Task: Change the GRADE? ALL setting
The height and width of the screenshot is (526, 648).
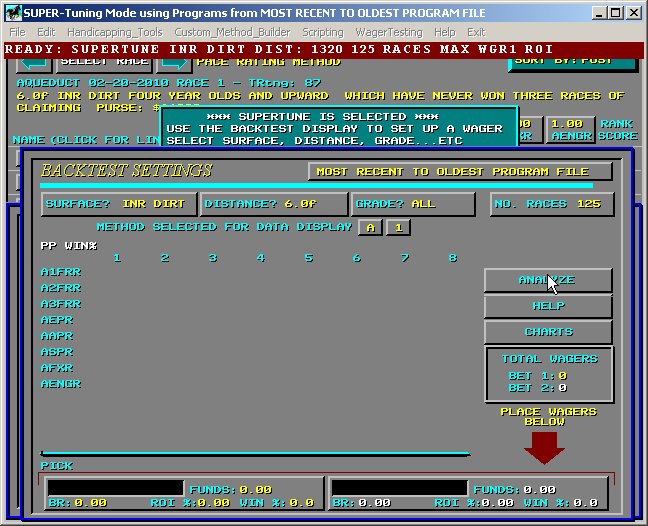Action: coord(413,204)
